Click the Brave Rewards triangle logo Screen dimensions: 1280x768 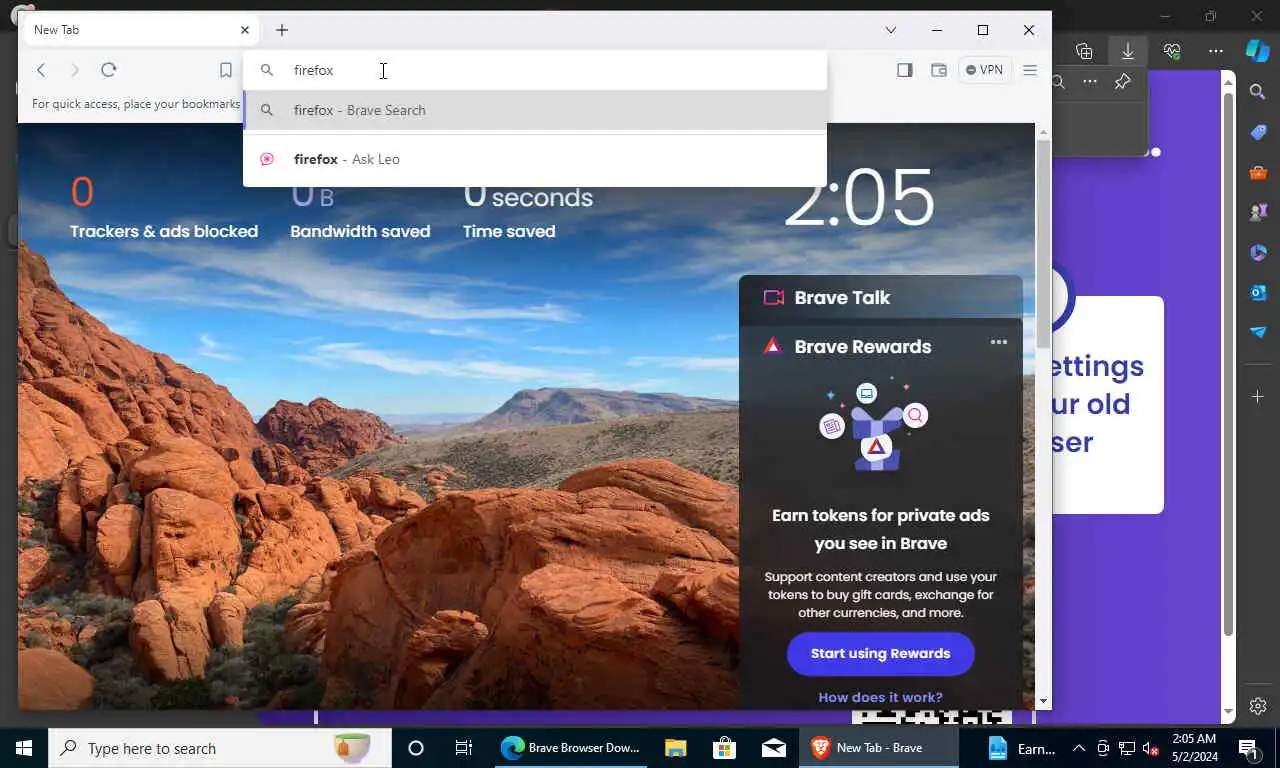(773, 346)
